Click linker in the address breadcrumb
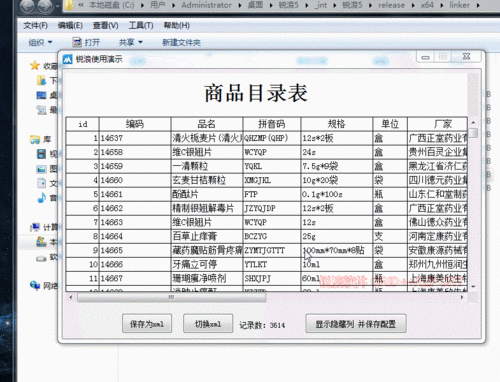500x382 pixels. pos(459,5)
